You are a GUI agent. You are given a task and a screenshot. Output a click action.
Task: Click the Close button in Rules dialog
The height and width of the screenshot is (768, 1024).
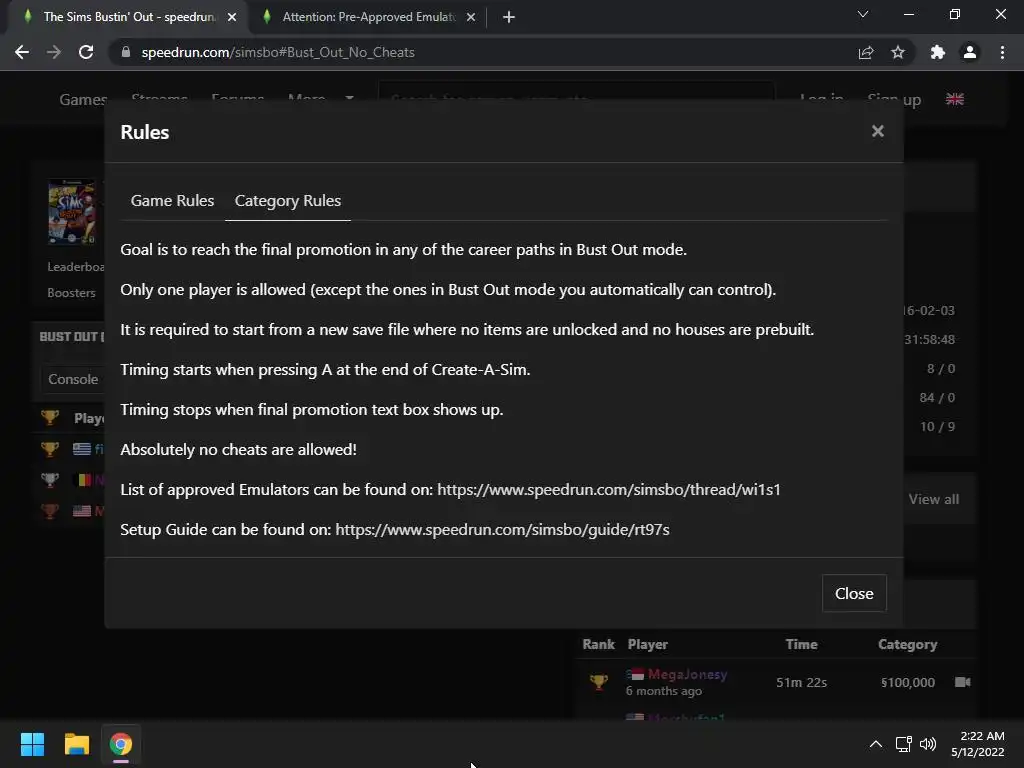(854, 593)
